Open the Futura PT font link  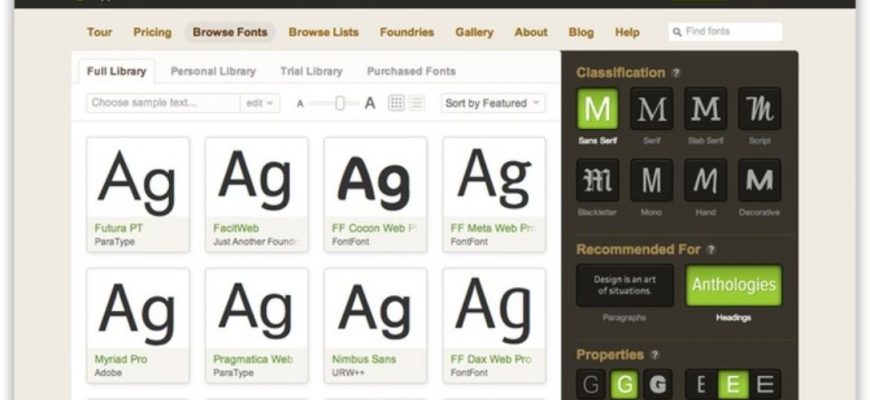tap(119, 228)
